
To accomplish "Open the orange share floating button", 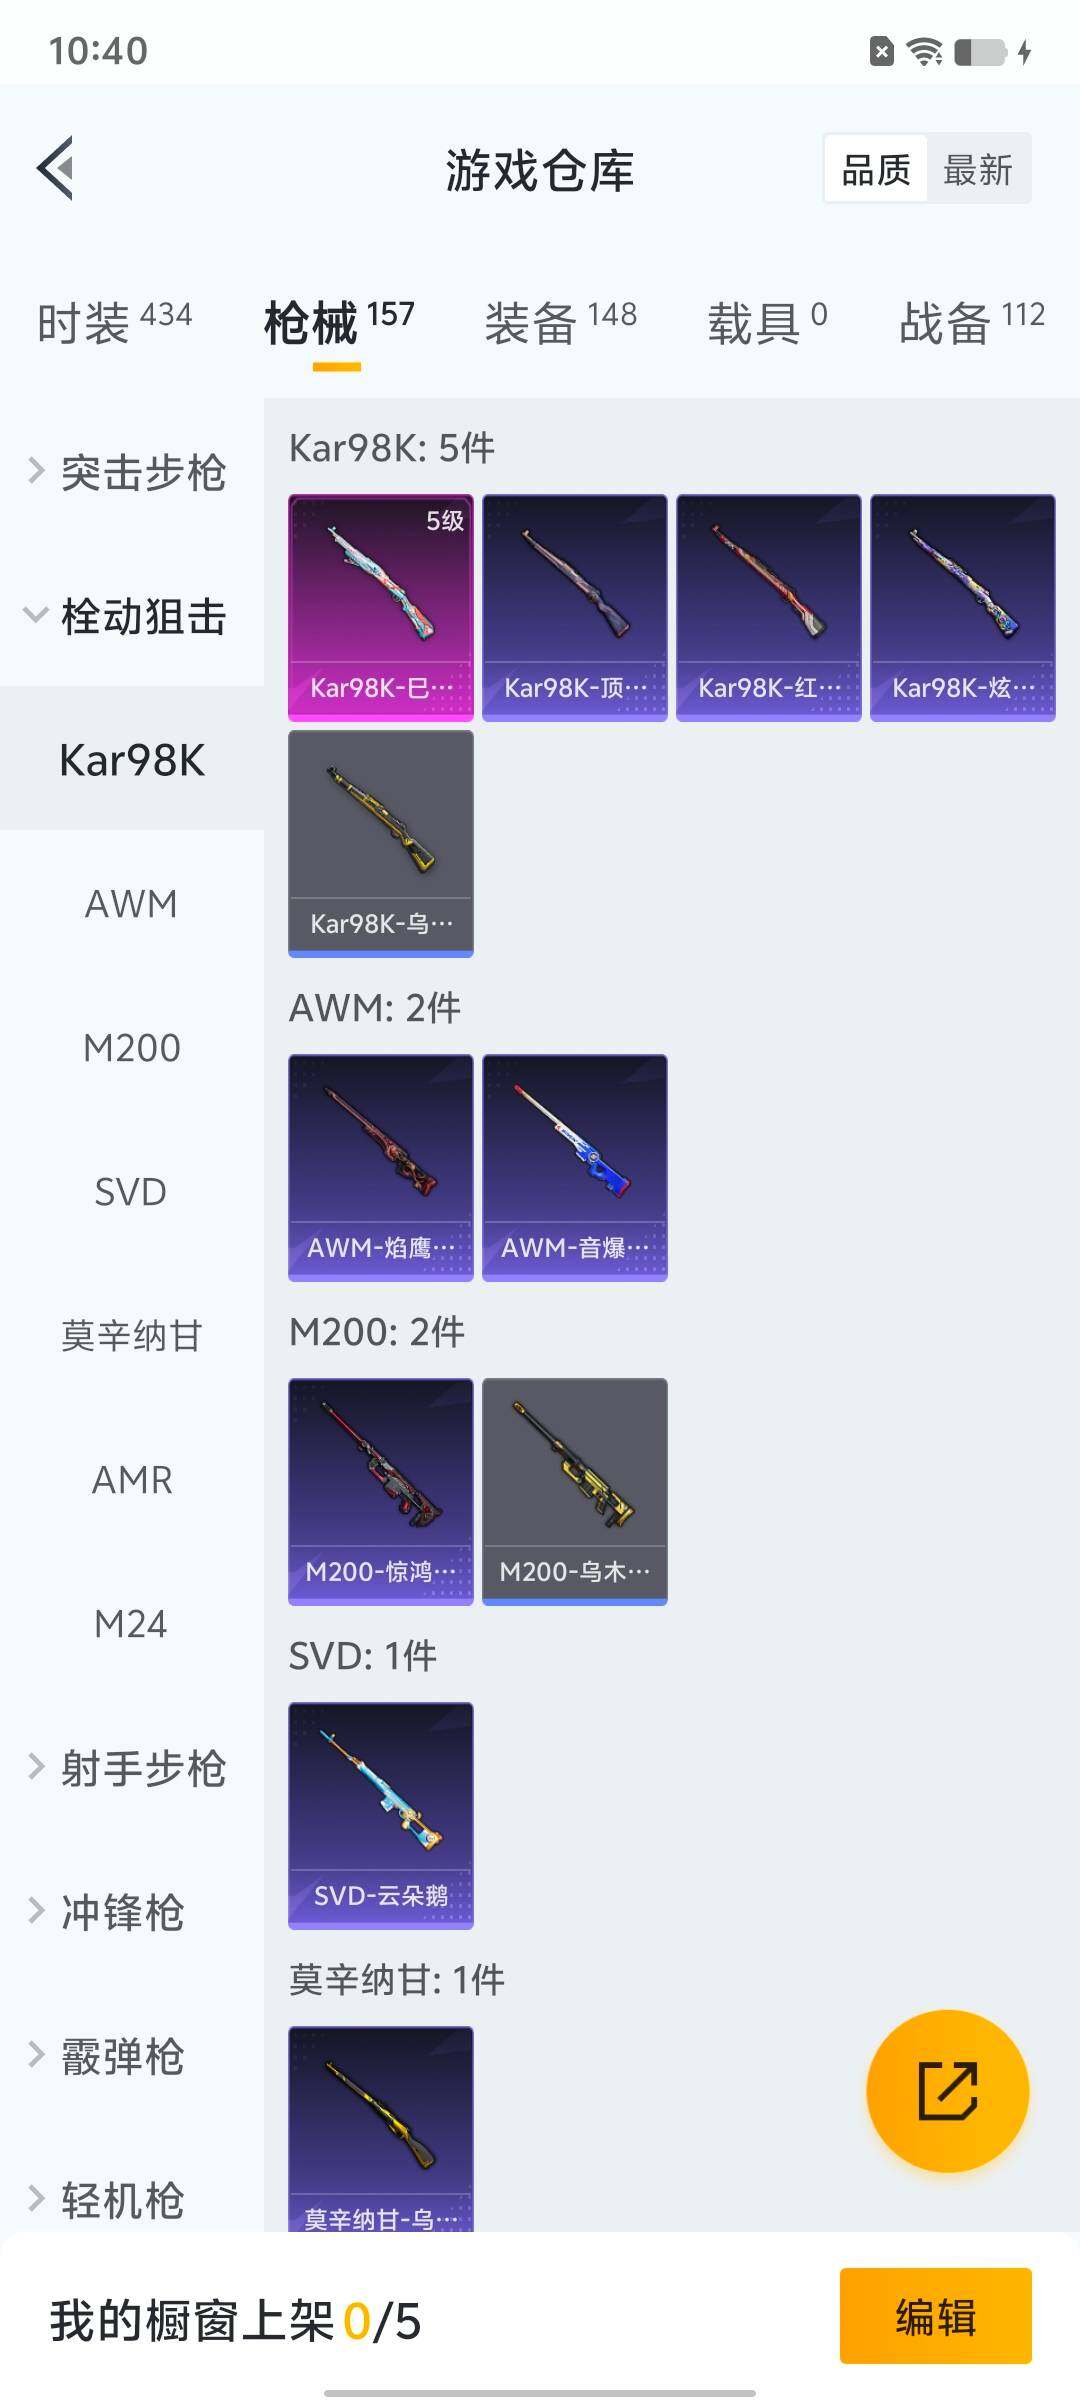I will (x=947, y=2090).
